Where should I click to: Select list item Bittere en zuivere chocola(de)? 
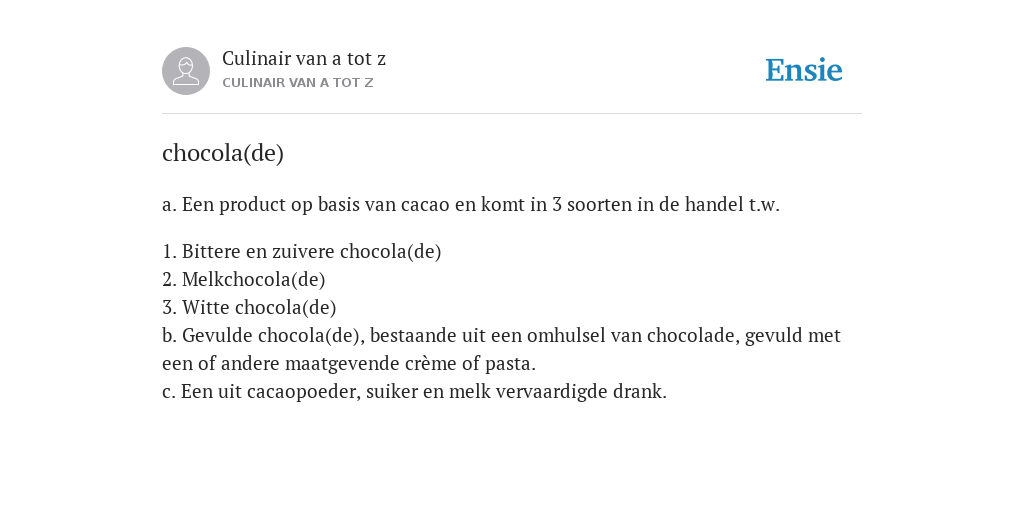coord(302,251)
